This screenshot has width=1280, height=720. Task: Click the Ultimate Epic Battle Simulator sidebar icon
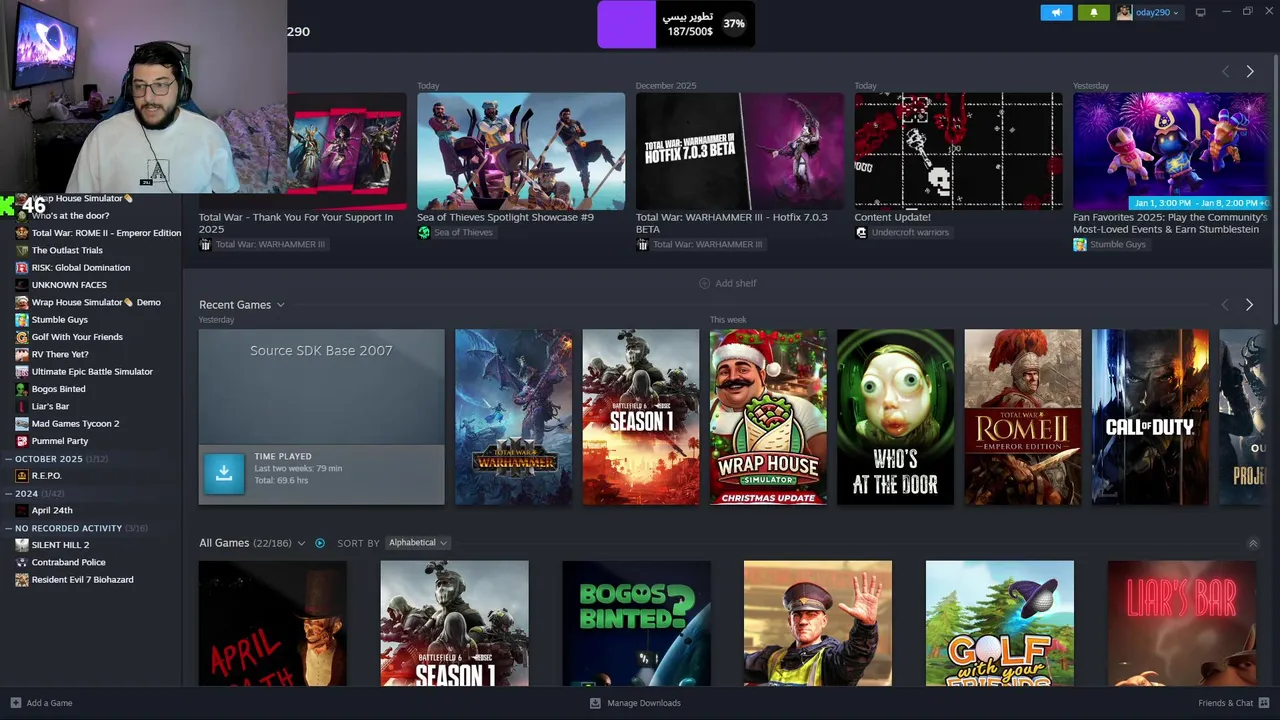point(22,372)
